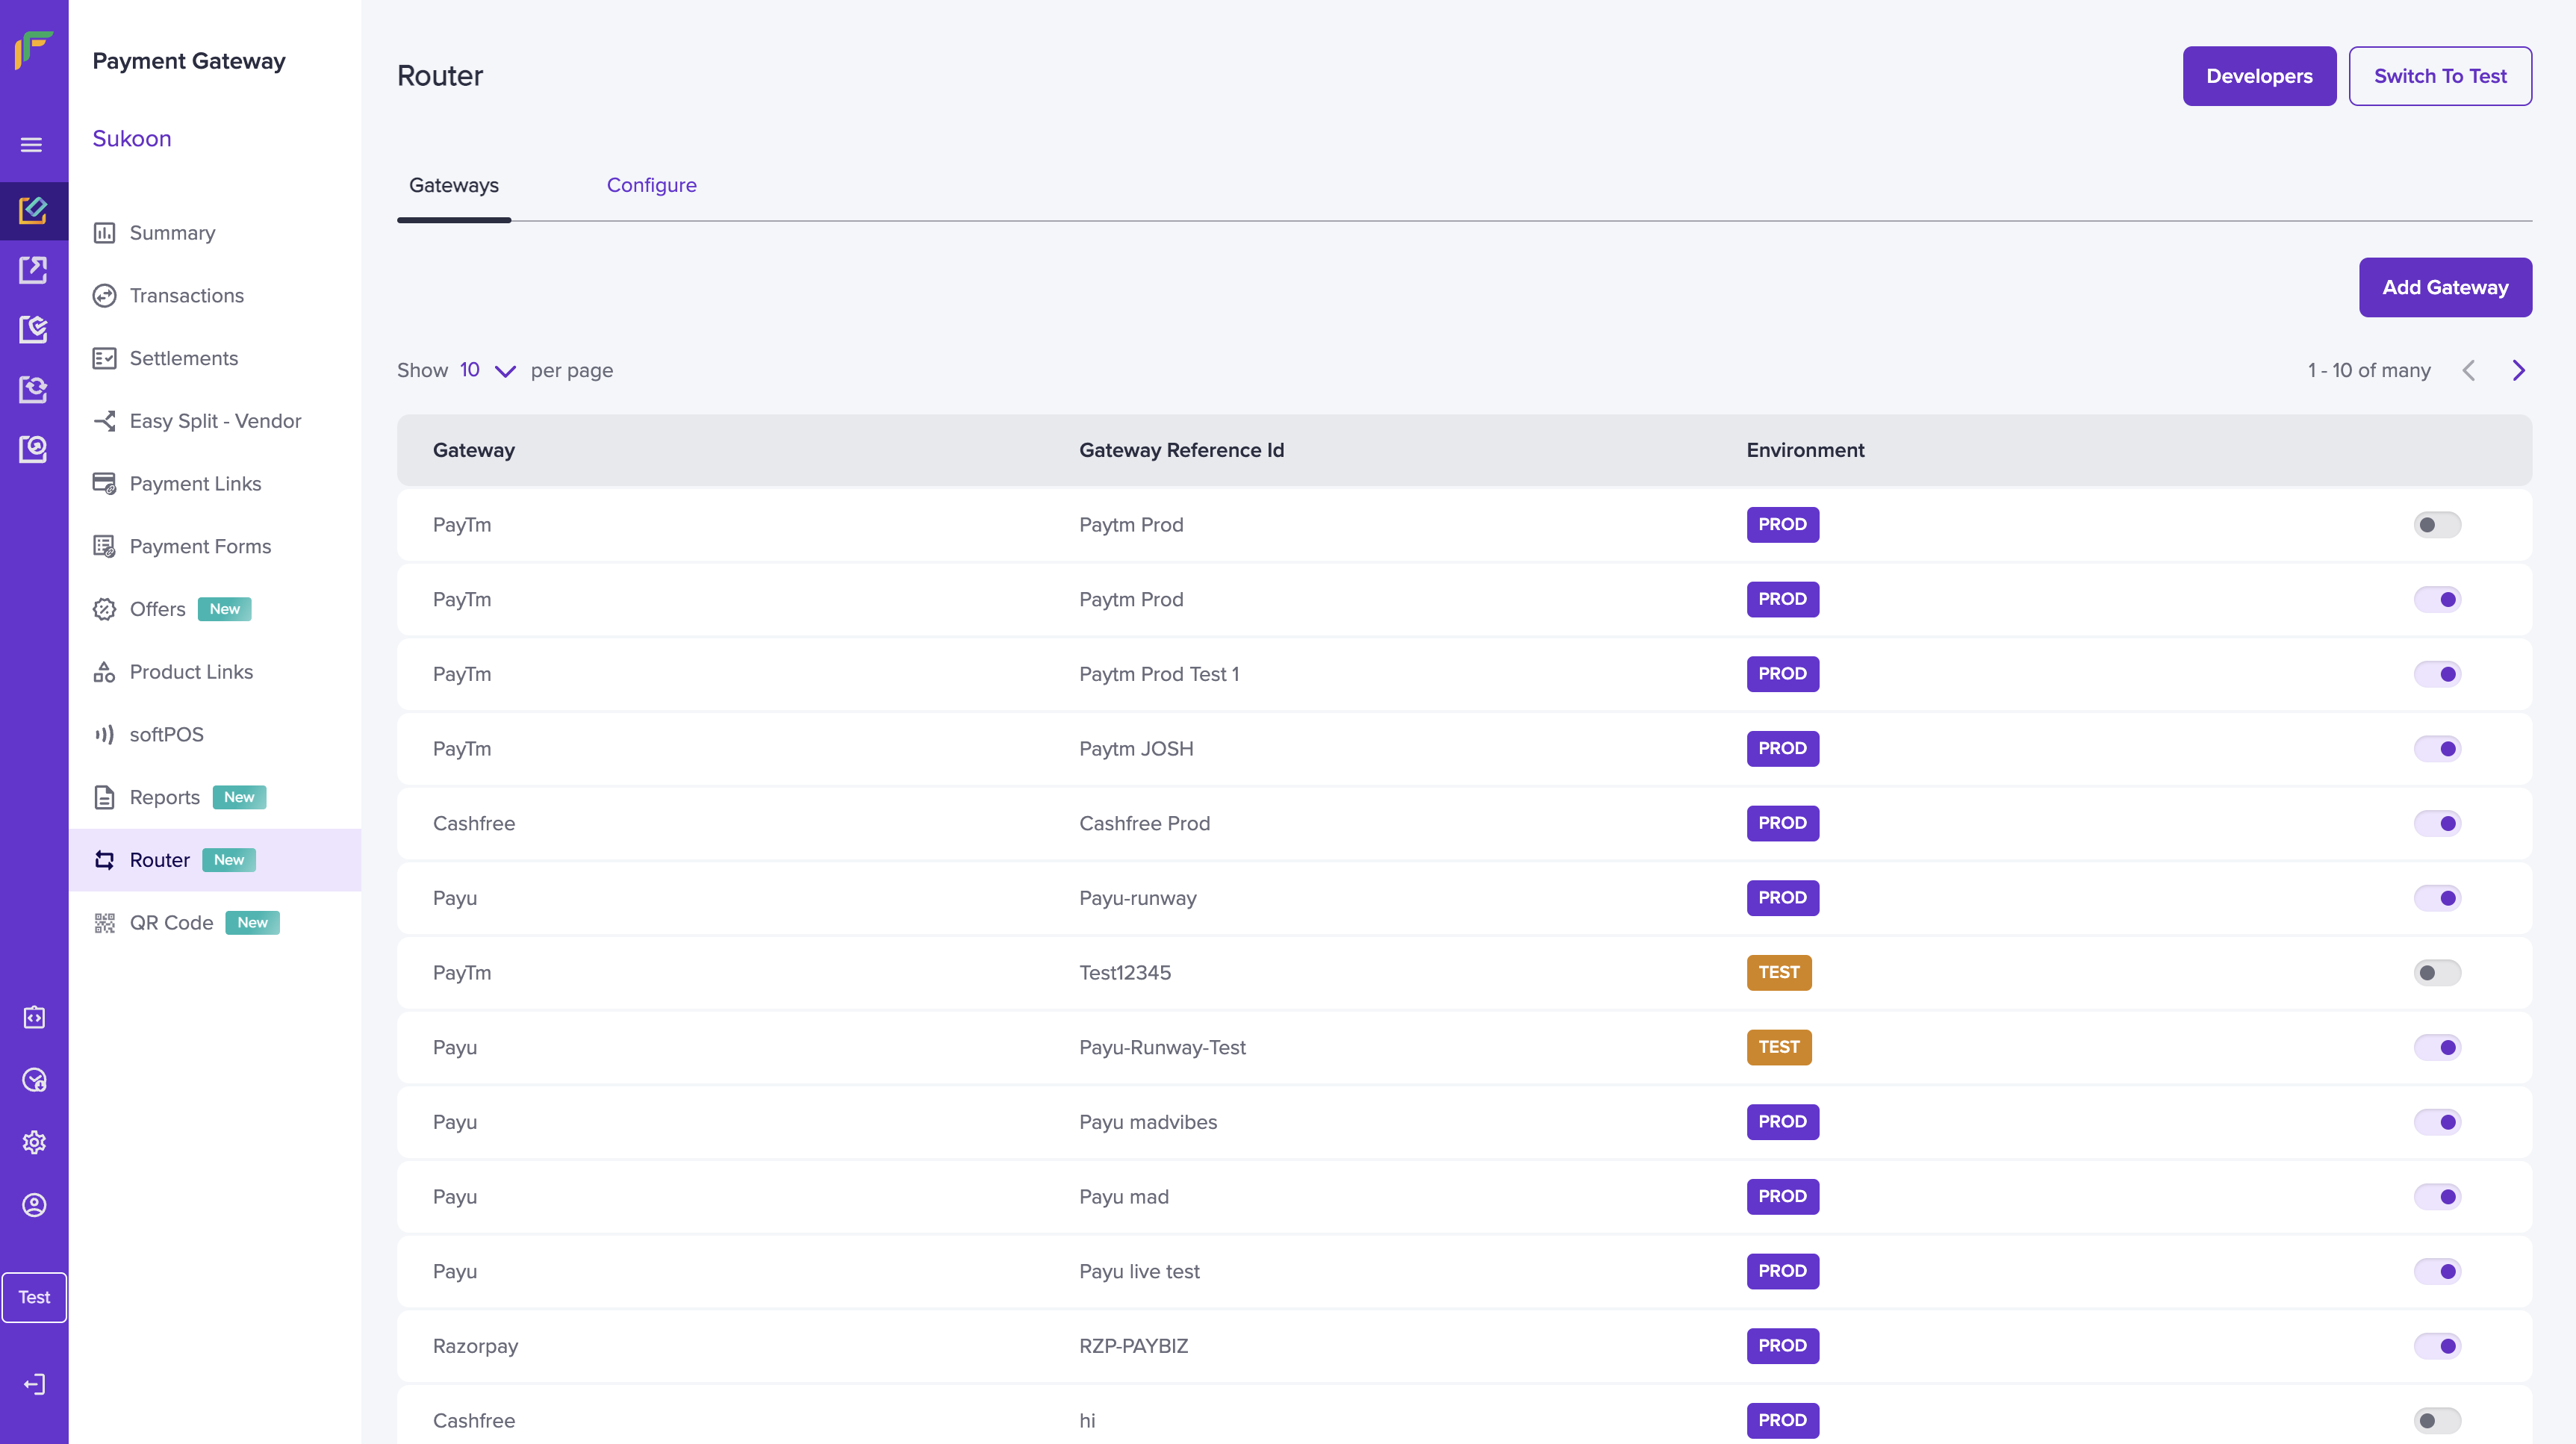Click the user profile icon
This screenshot has width=2576, height=1444.
click(34, 1205)
